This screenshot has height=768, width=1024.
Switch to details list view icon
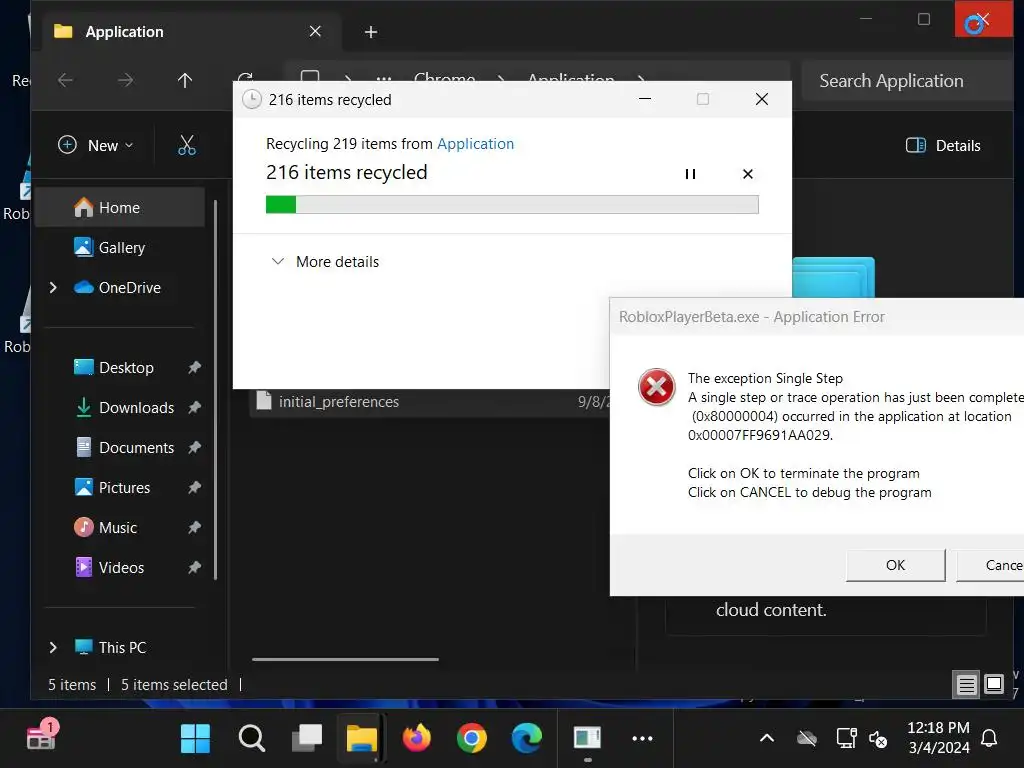click(966, 684)
